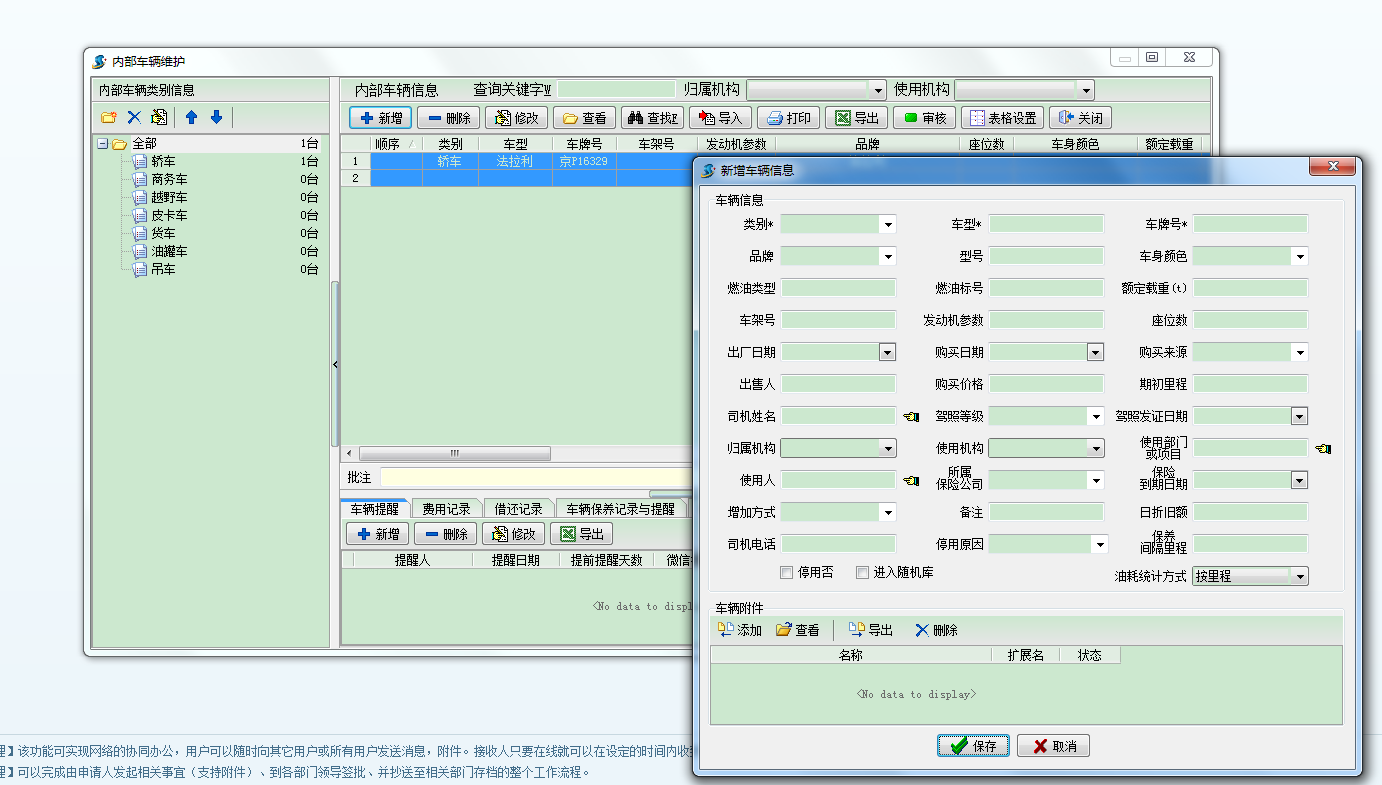Click the 保存 (Save) button
The height and width of the screenshot is (785, 1382).
(971, 745)
